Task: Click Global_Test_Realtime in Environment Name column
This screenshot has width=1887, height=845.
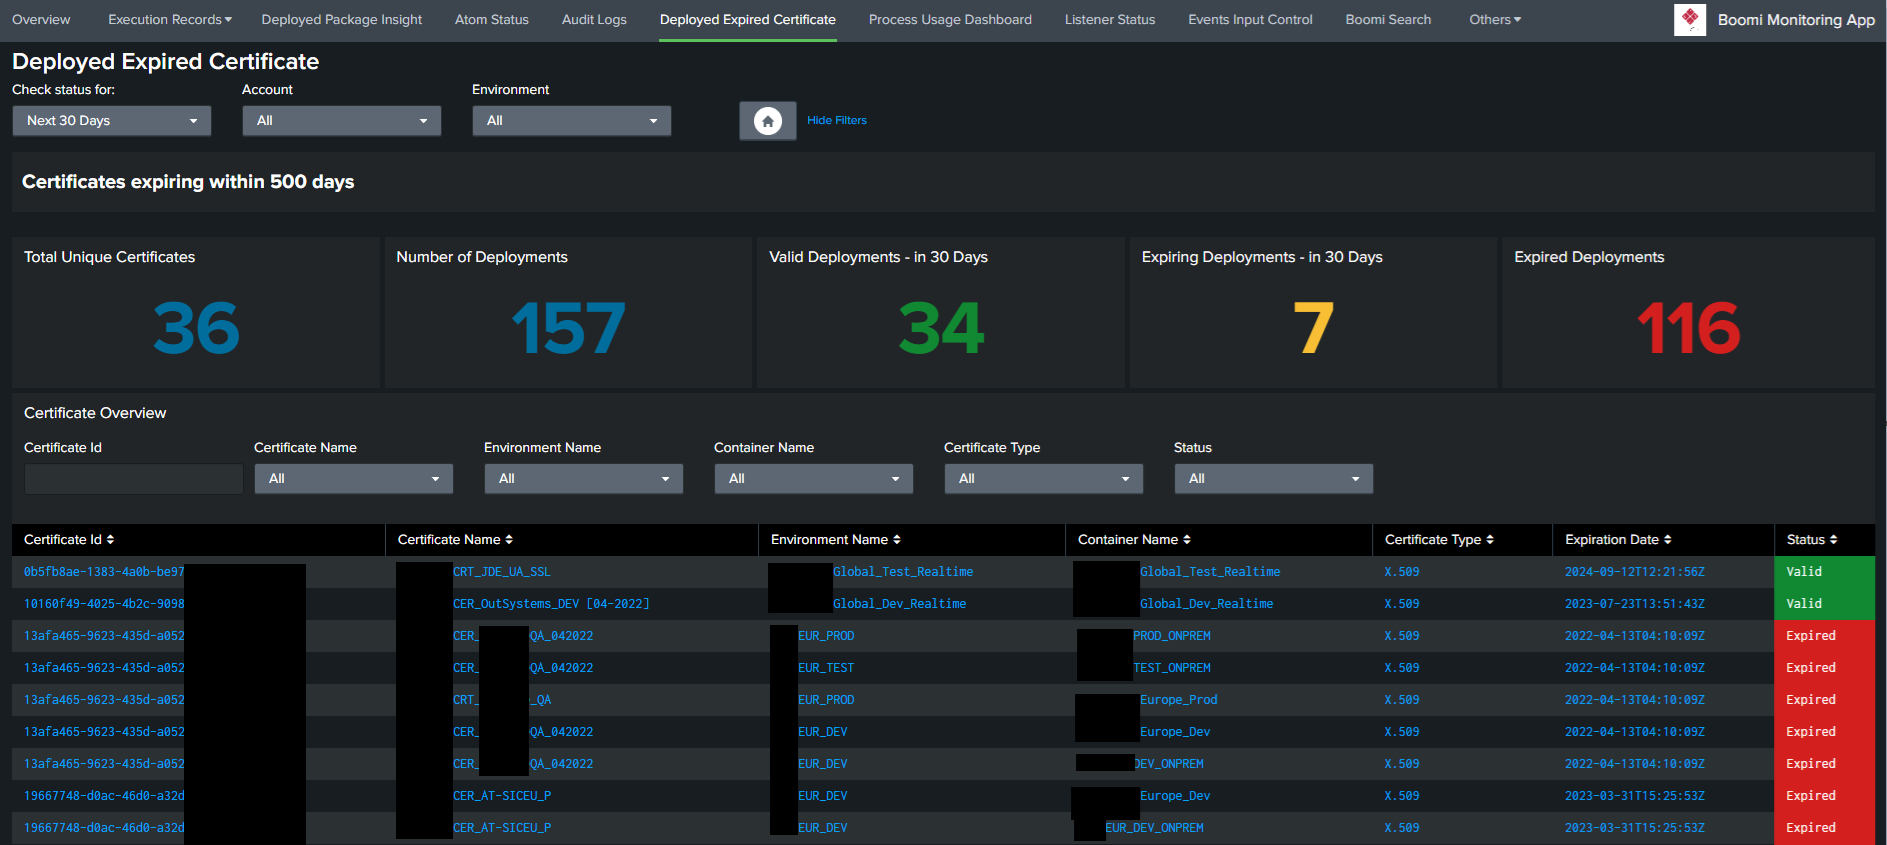Action: (903, 572)
